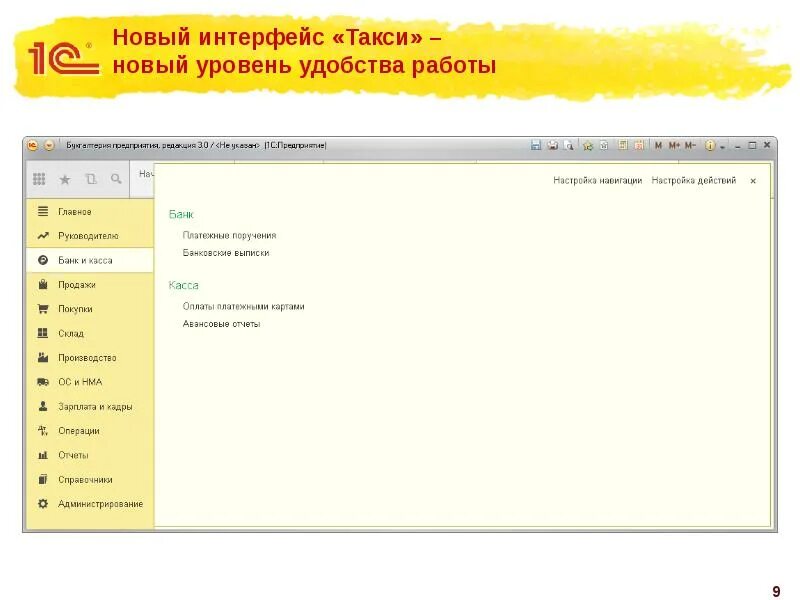Open the sections menu grid icon
The height and width of the screenshot is (600, 800).
[x=39, y=179]
